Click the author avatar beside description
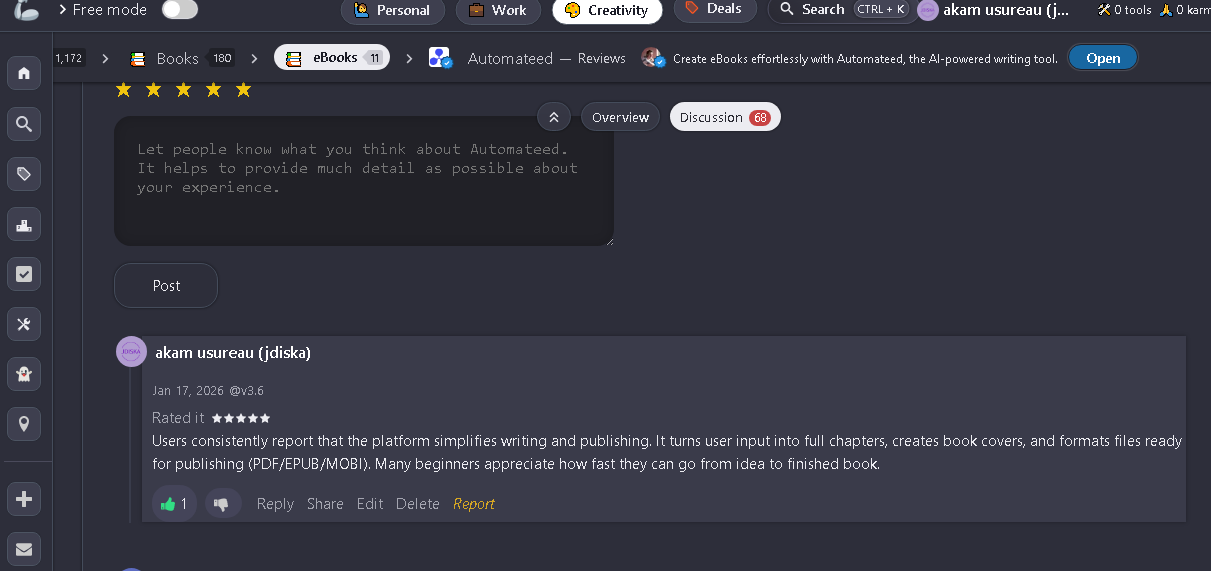 tap(654, 58)
